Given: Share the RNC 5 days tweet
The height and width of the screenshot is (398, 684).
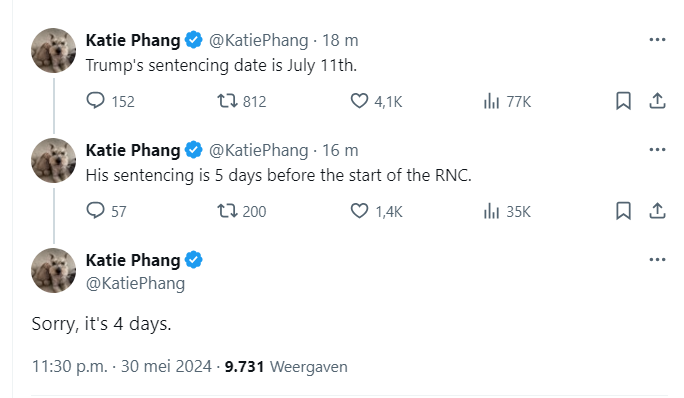Looking at the screenshot, I should pos(657,211).
